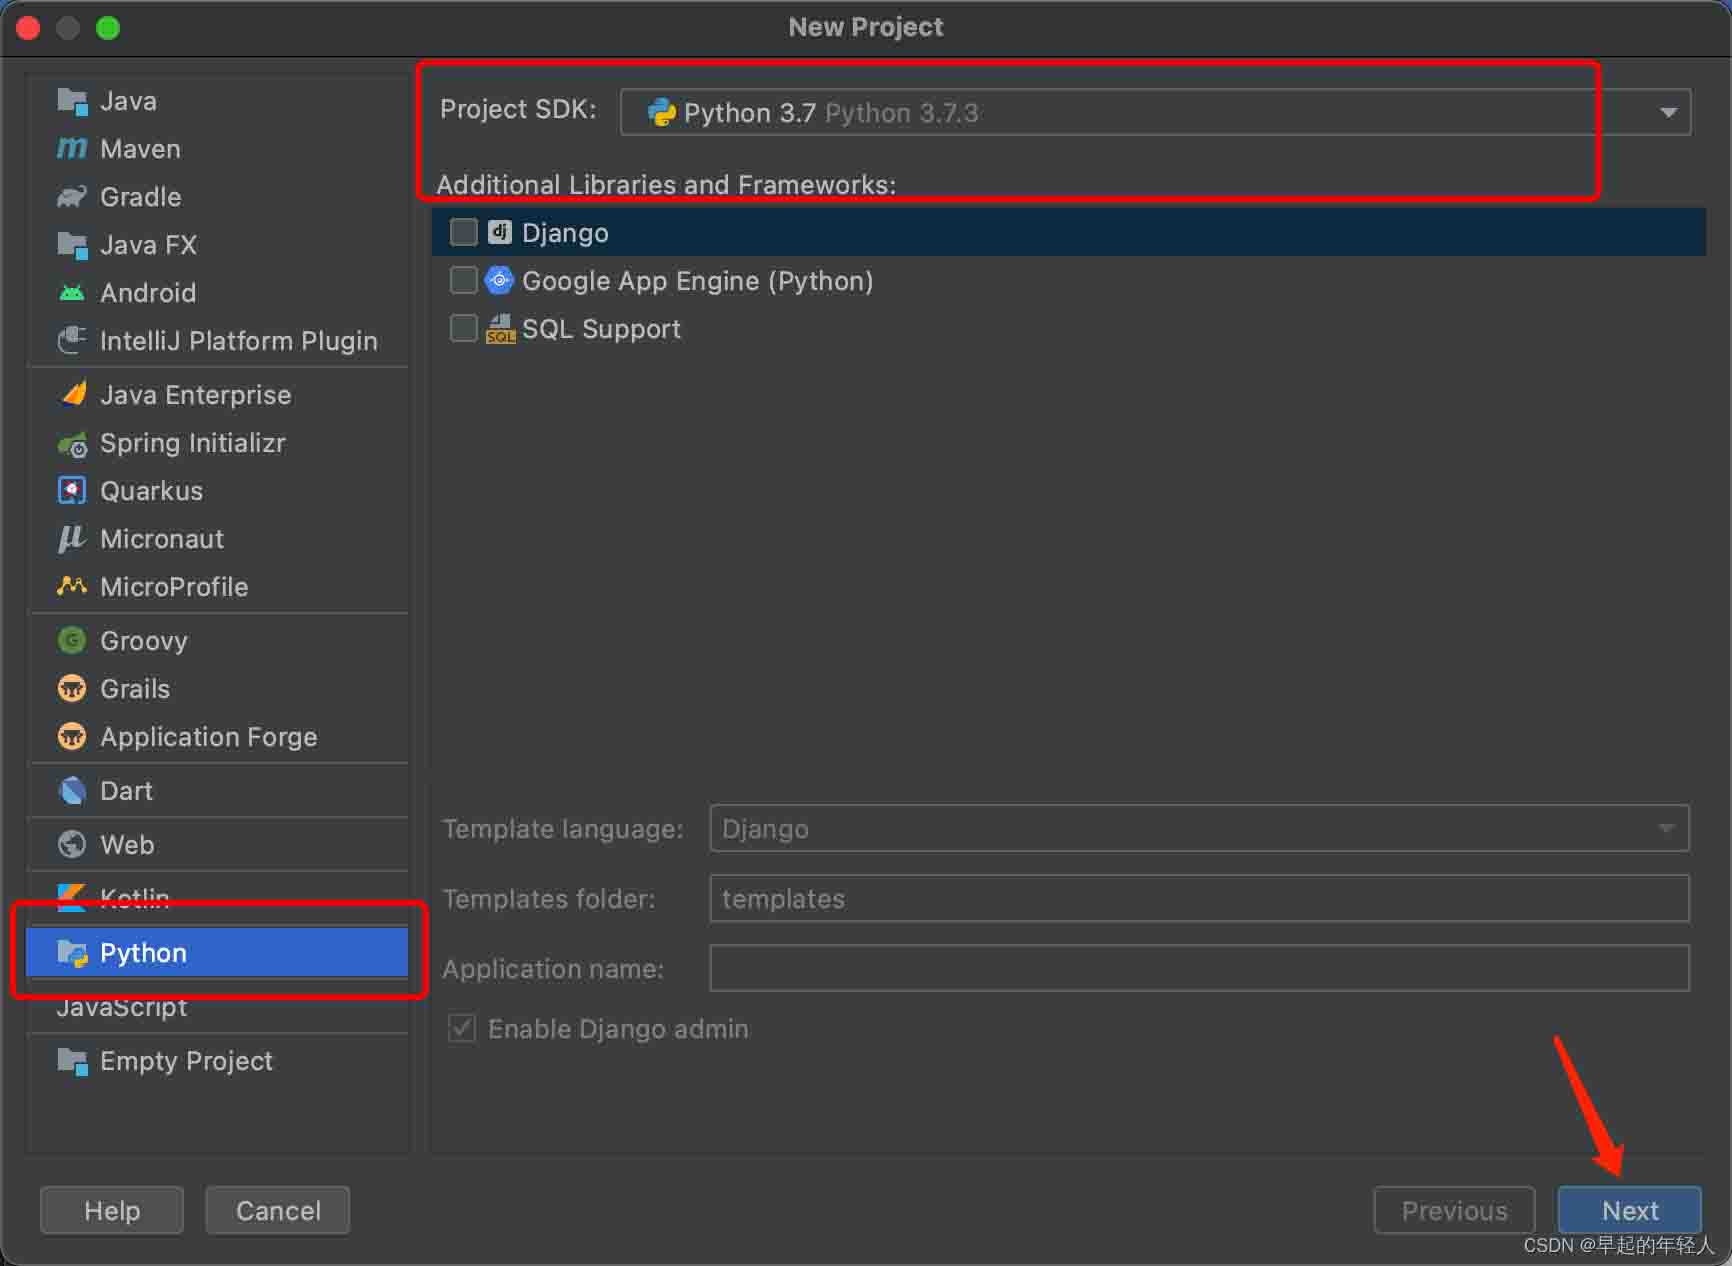Click the Java Enterprise icon
The width and height of the screenshot is (1732, 1266).
tap(72, 395)
